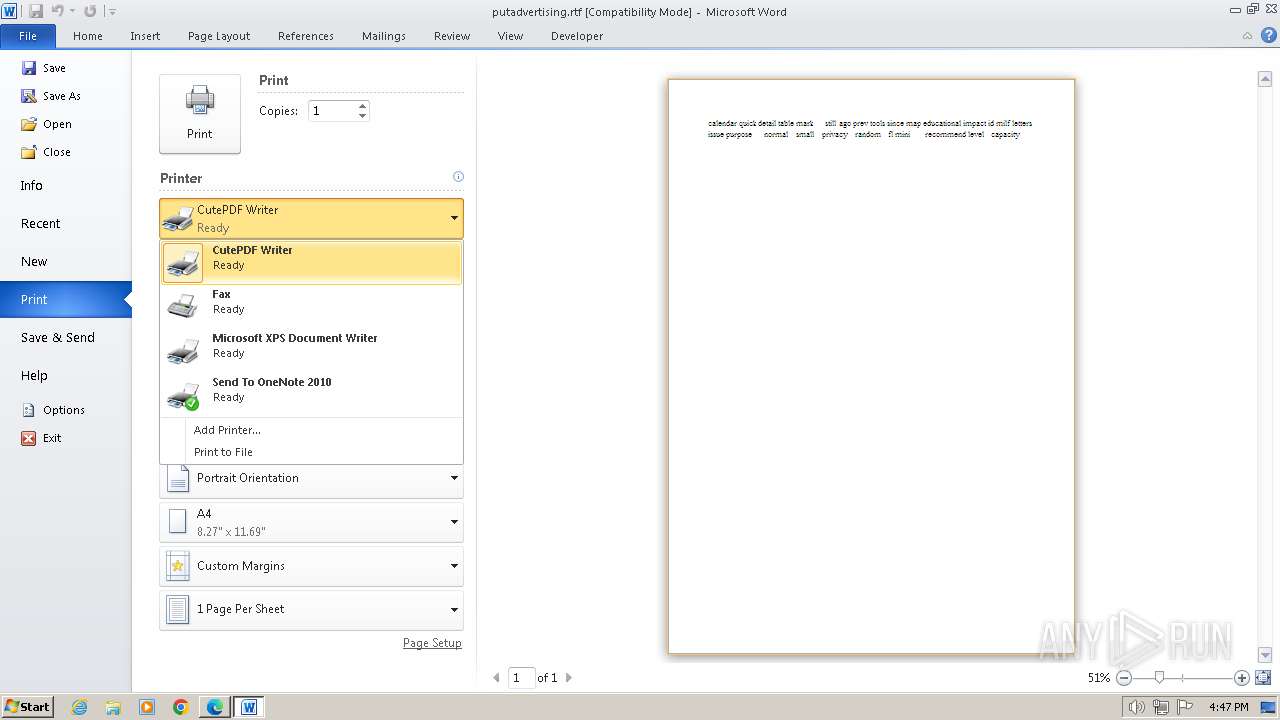Open the Developer tab
This screenshot has width=1280, height=720.
(x=577, y=36)
